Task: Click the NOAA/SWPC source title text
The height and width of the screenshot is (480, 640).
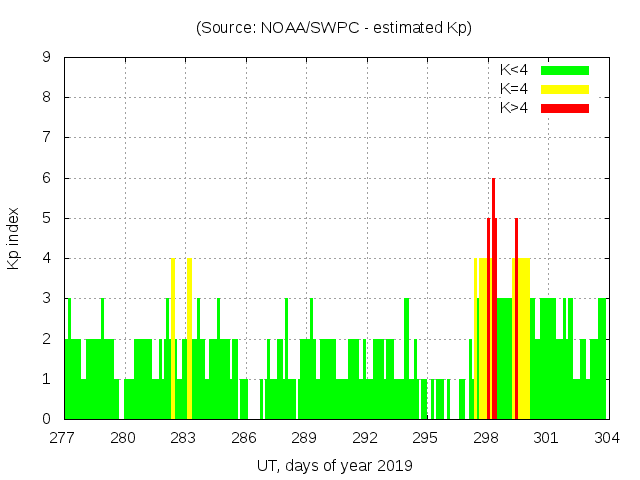Action: click(333, 28)
